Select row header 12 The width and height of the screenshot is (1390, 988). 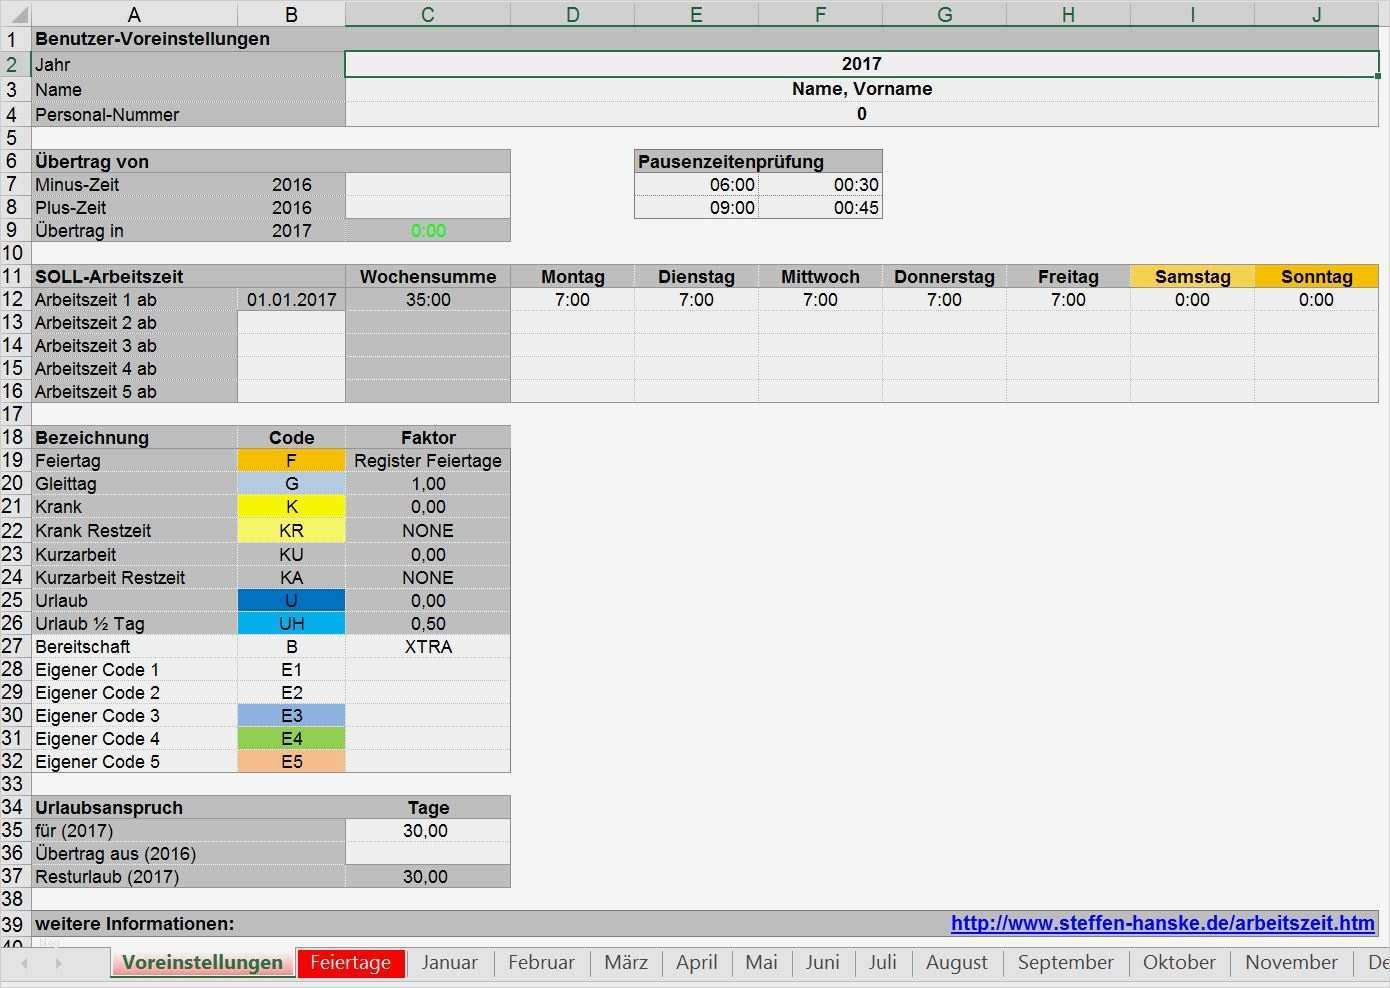15,299
